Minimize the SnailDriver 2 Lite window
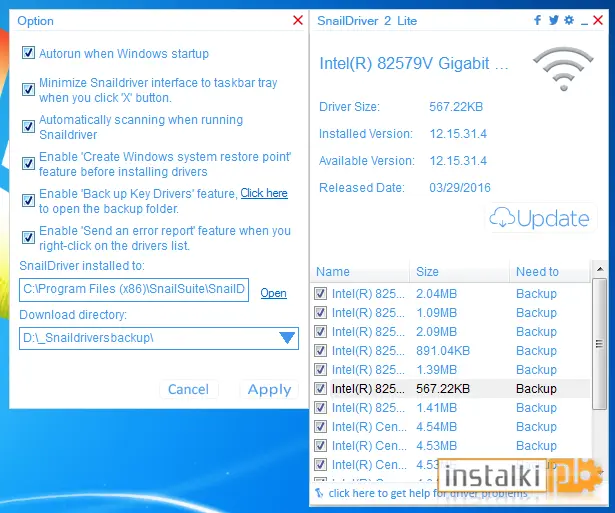Viewport: 615px width, 513px height. (584, 22)
